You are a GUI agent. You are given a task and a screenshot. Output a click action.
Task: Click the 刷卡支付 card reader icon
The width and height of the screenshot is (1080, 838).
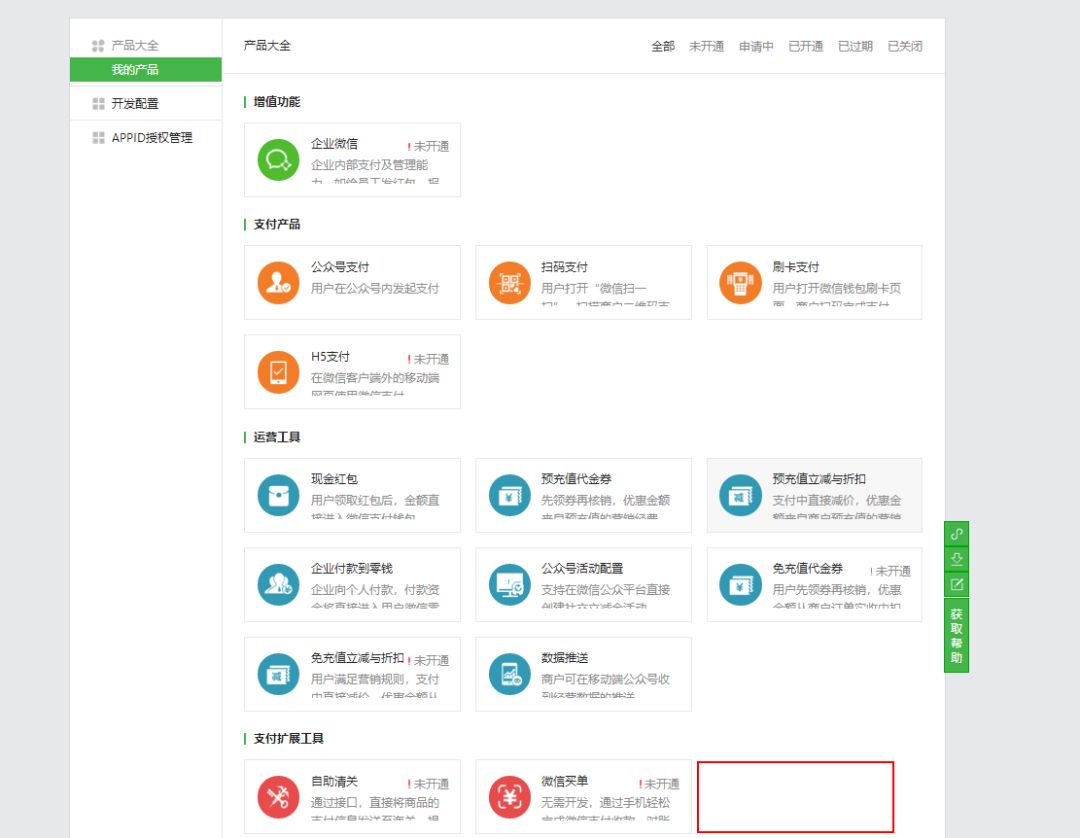coord(740,282)
